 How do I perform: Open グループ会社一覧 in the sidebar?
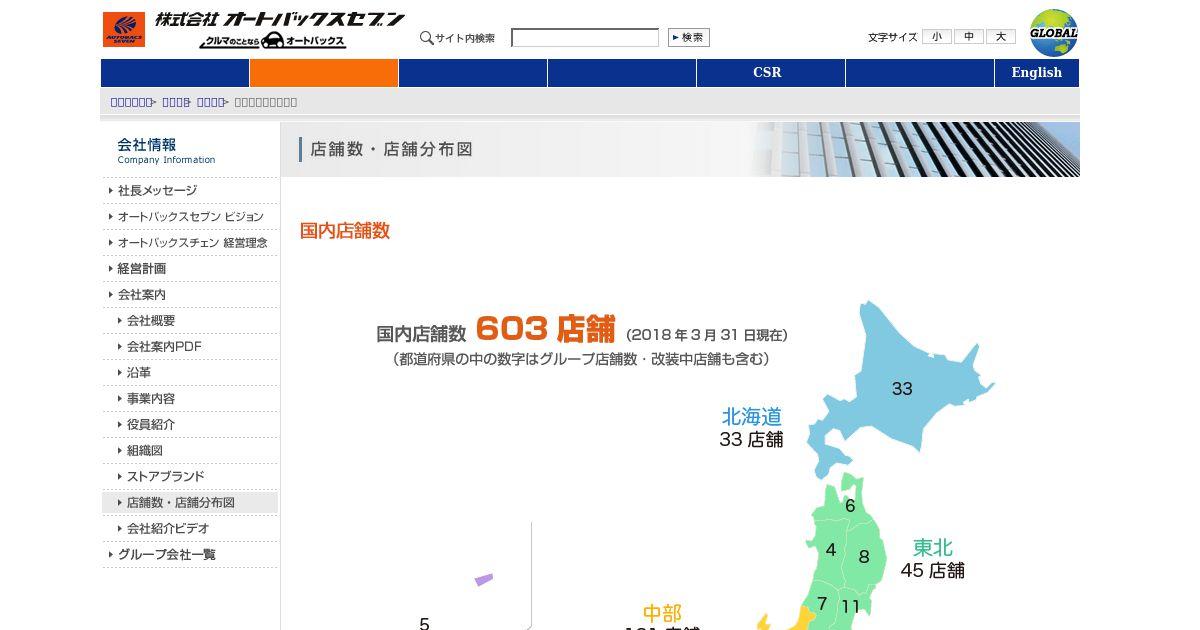coord(166,555)
